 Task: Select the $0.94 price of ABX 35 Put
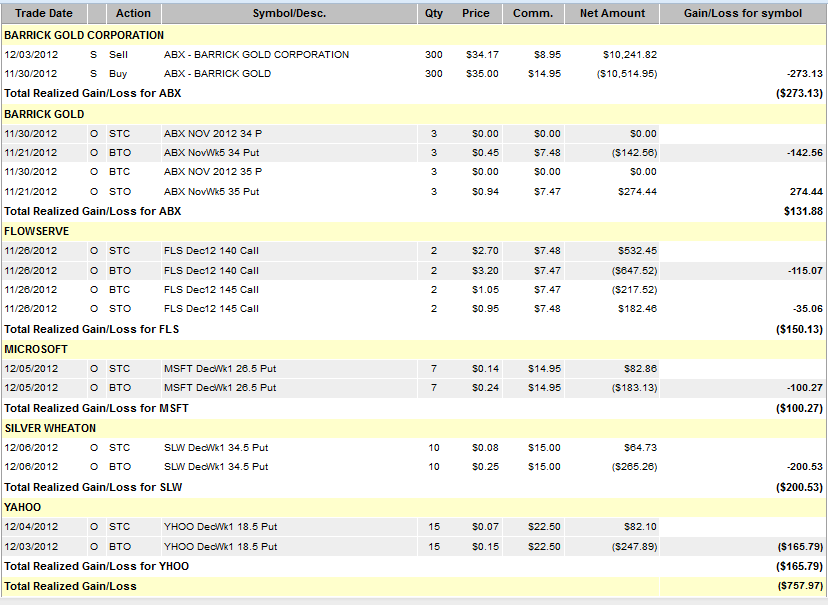pyautogui.click(x=485, y=192)
